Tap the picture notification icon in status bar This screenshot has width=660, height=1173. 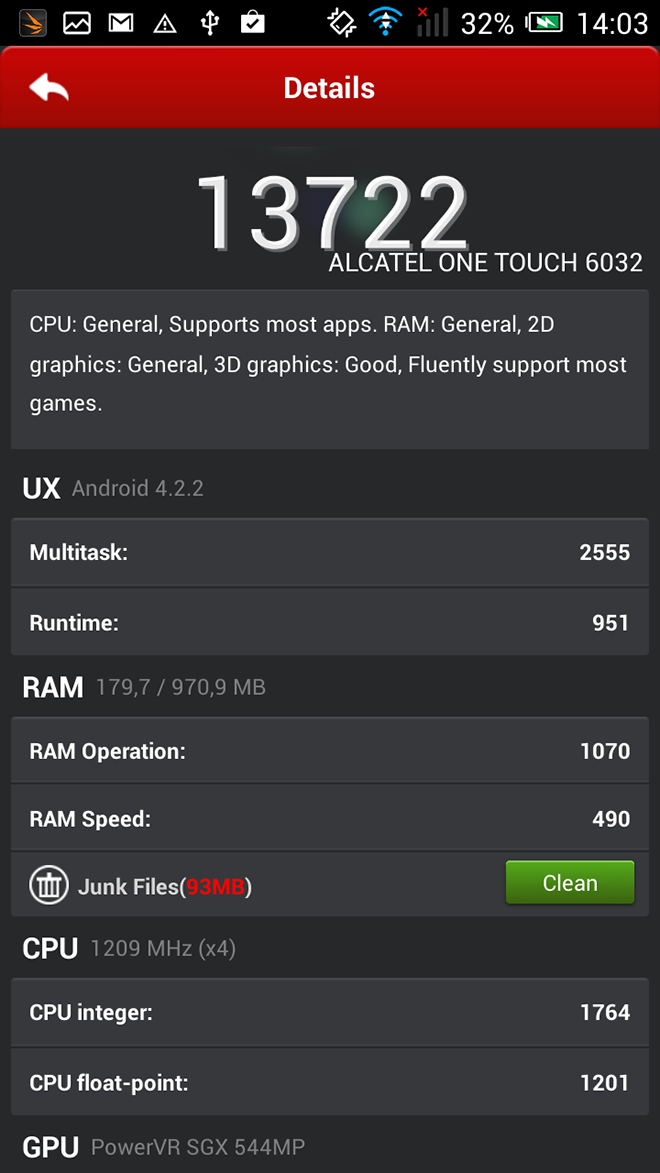click(76, 23)
